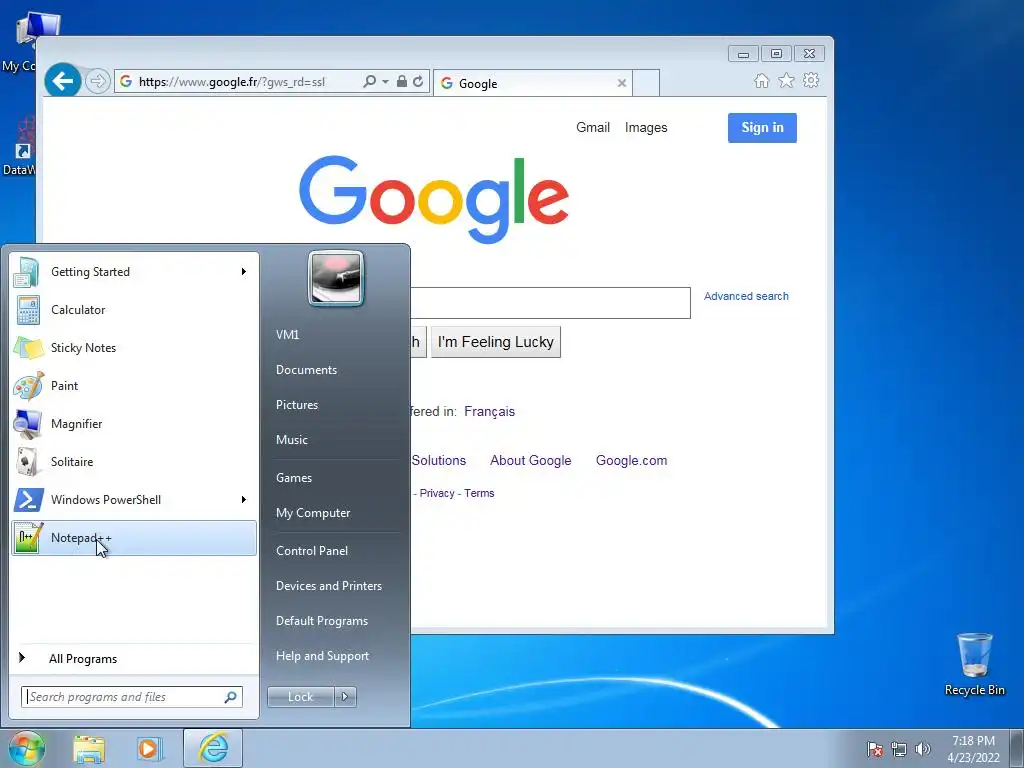Click the search magnifier in address bar

click(369, 82)
